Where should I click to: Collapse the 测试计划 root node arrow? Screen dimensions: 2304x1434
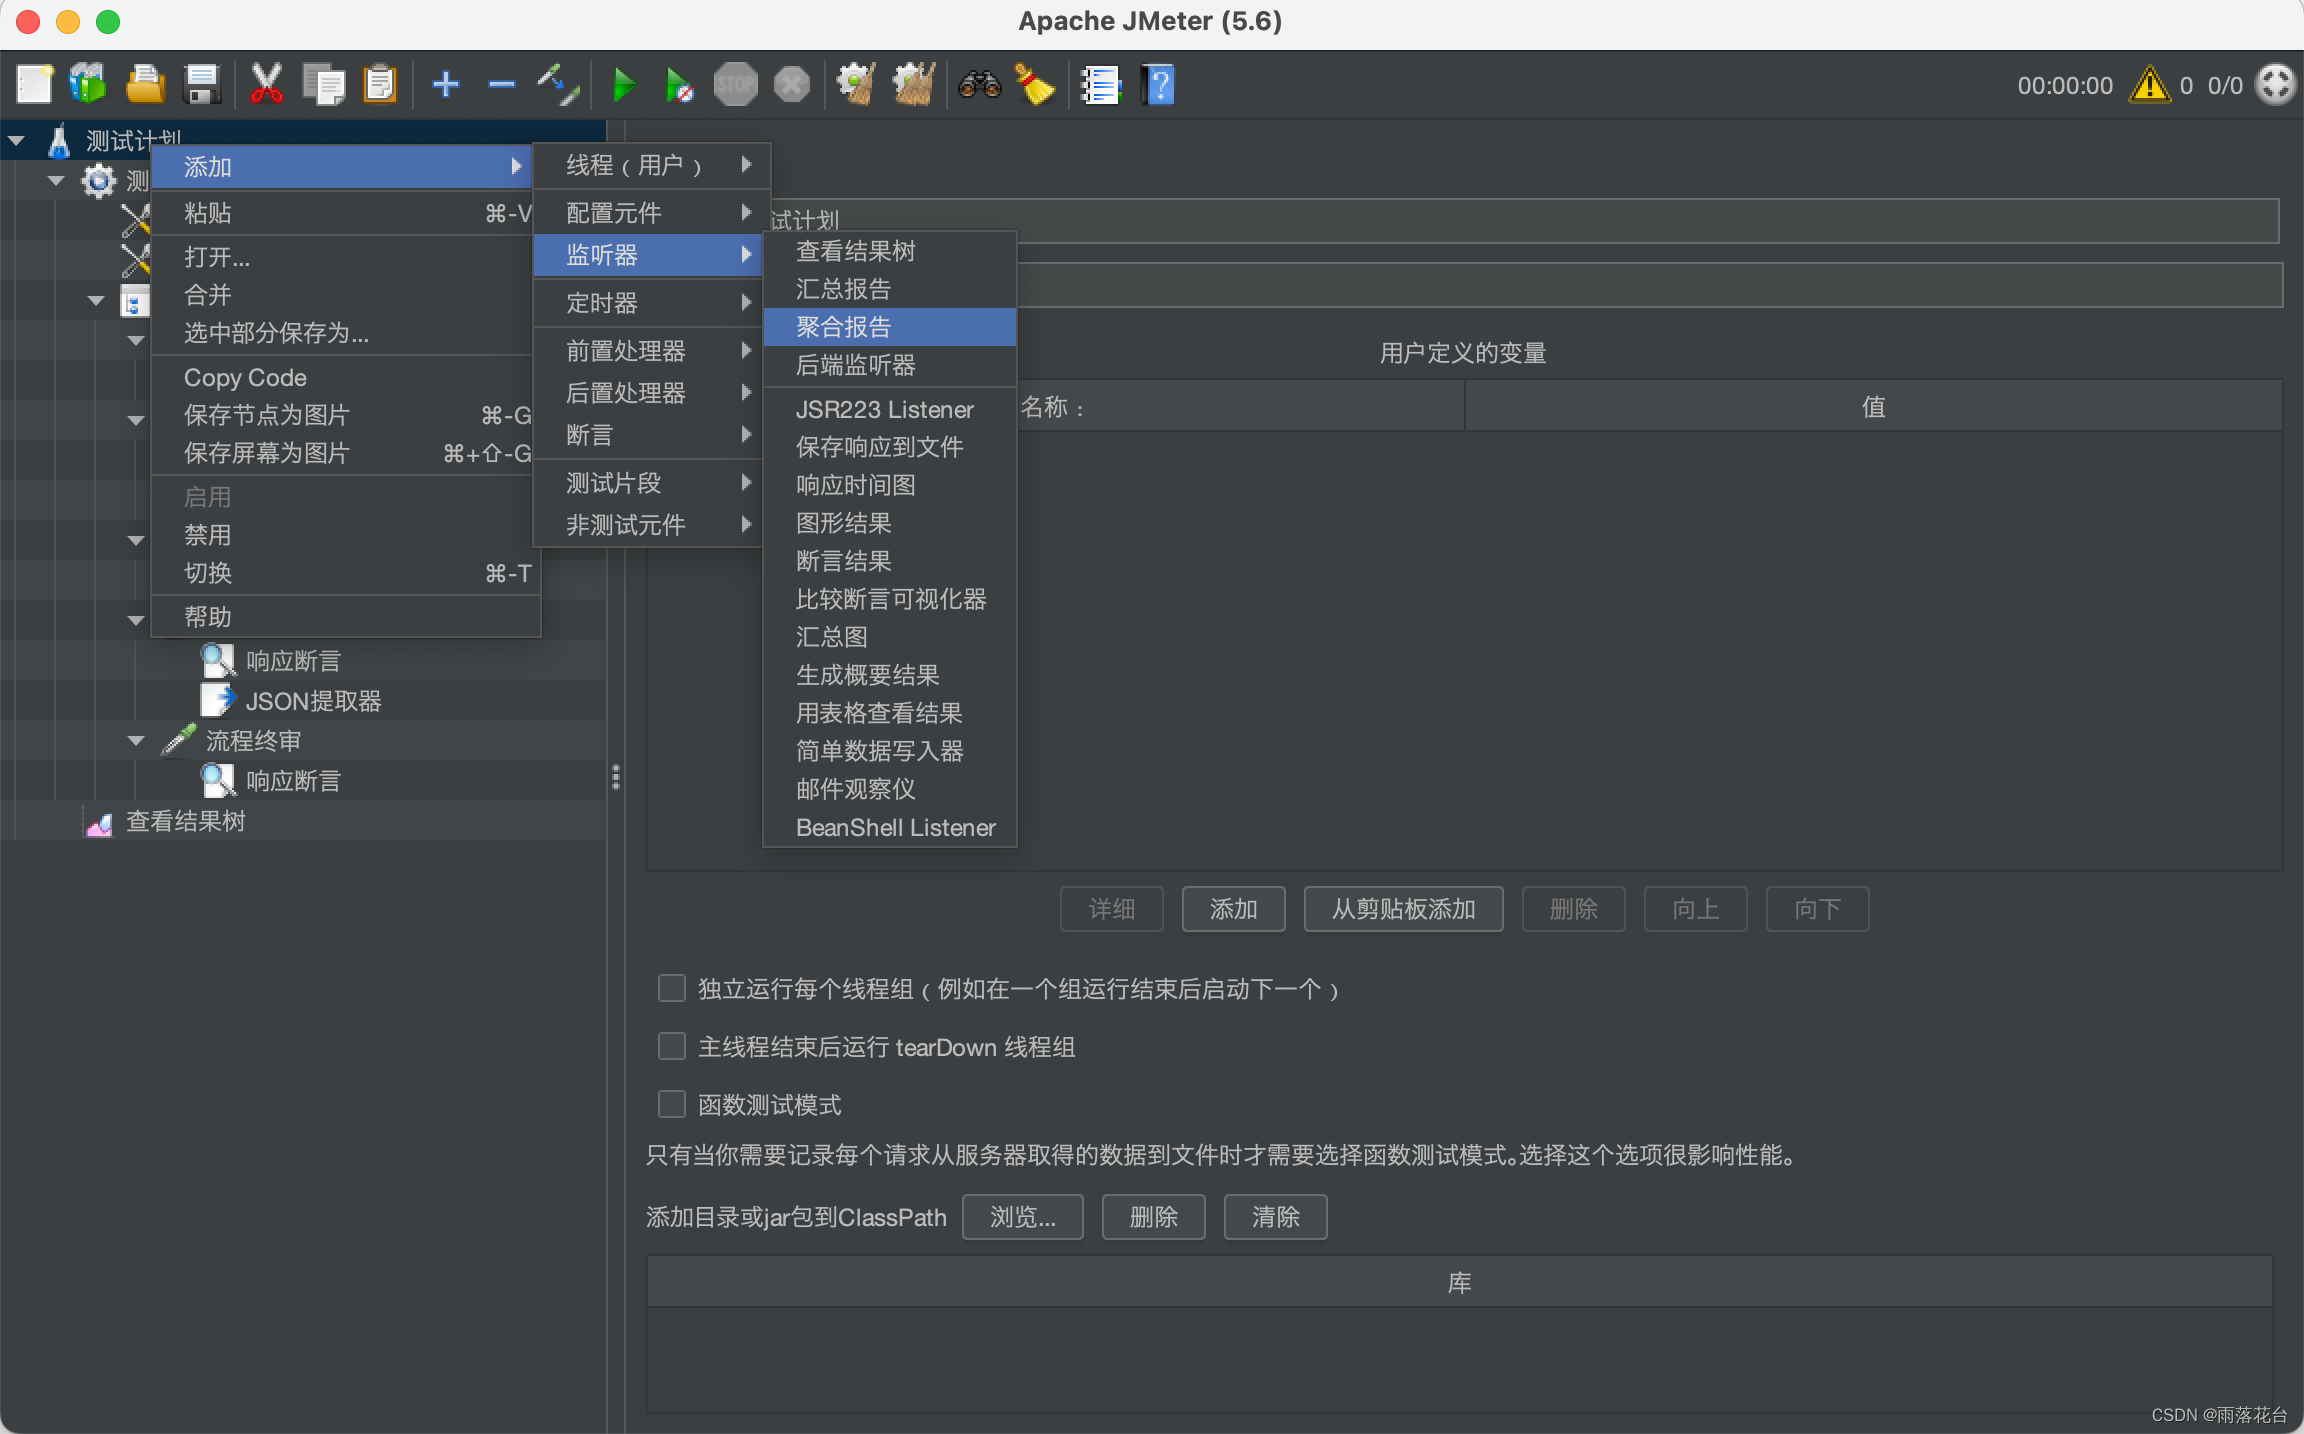tap(17, 141)
